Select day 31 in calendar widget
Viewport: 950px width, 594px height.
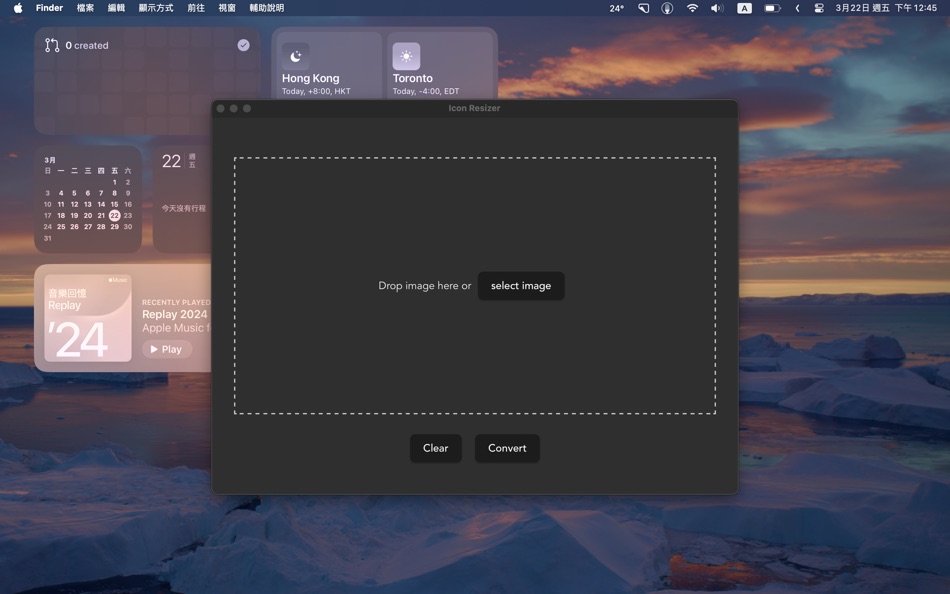coord(47,238)
